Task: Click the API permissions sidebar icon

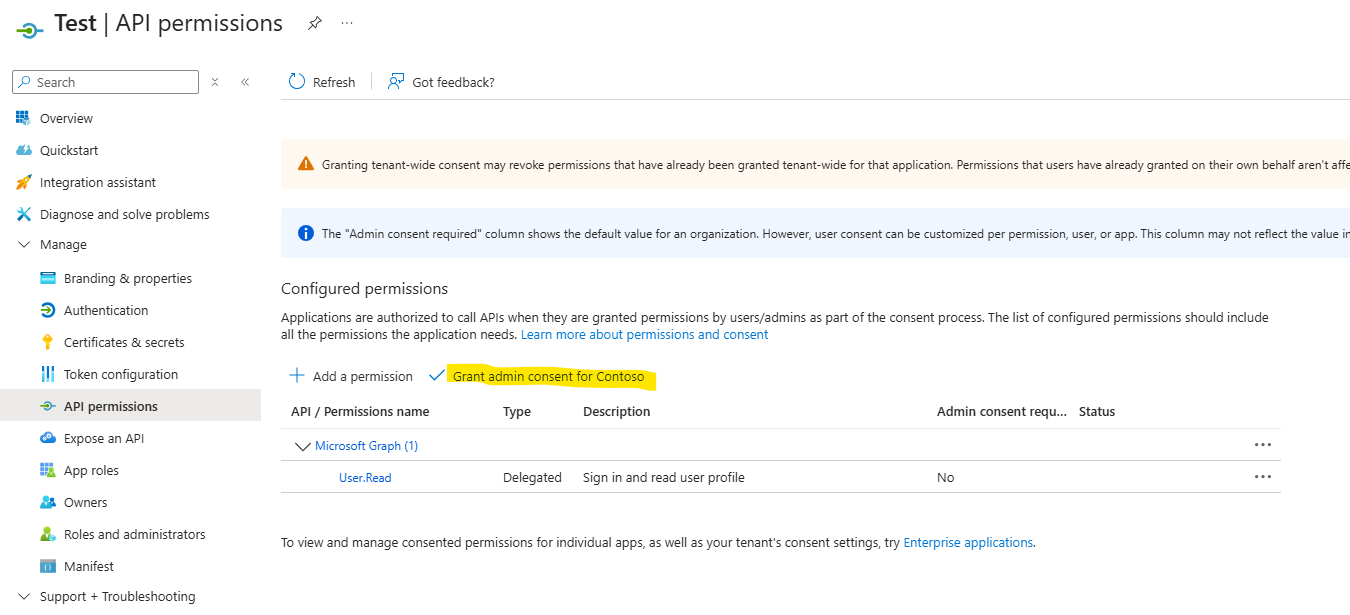Action: tap(47, 406)
